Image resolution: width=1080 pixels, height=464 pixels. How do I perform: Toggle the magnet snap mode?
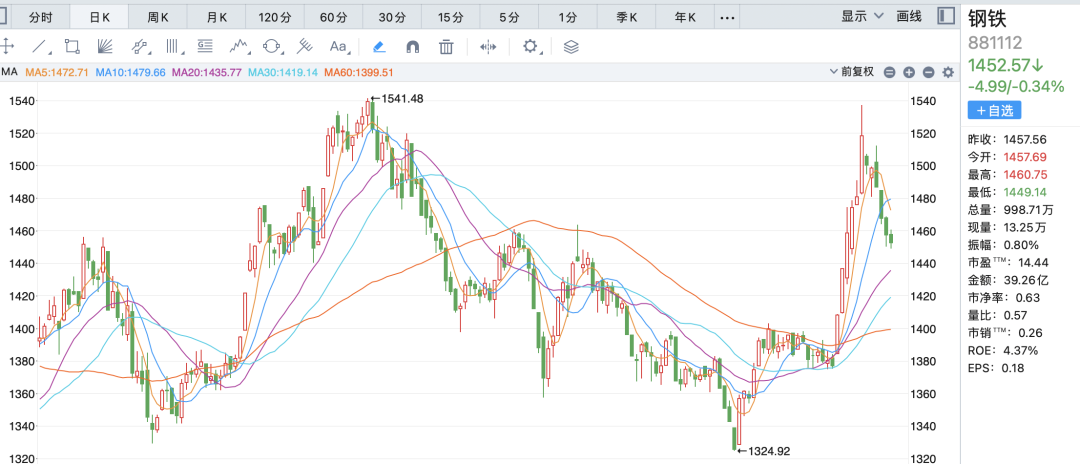[412, 46]
